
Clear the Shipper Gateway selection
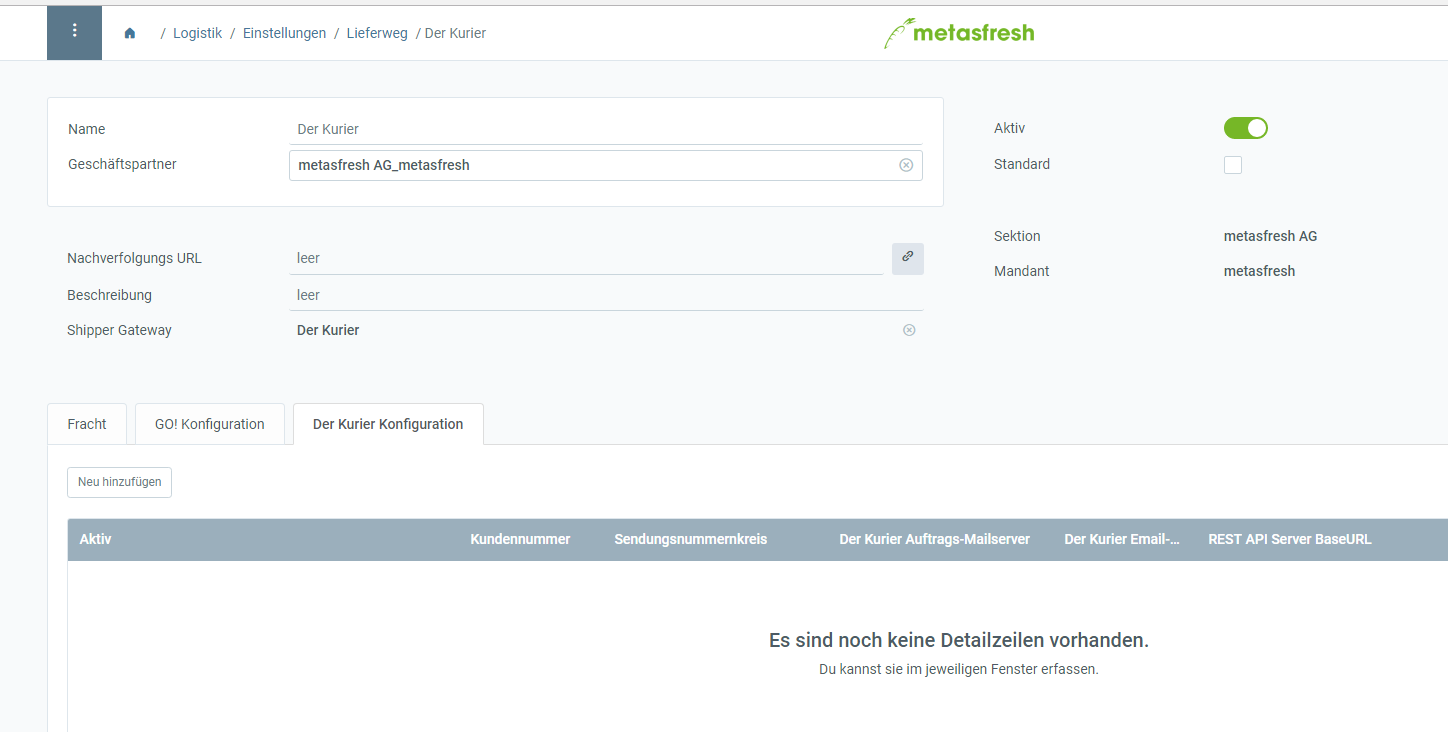pos(909,330)
